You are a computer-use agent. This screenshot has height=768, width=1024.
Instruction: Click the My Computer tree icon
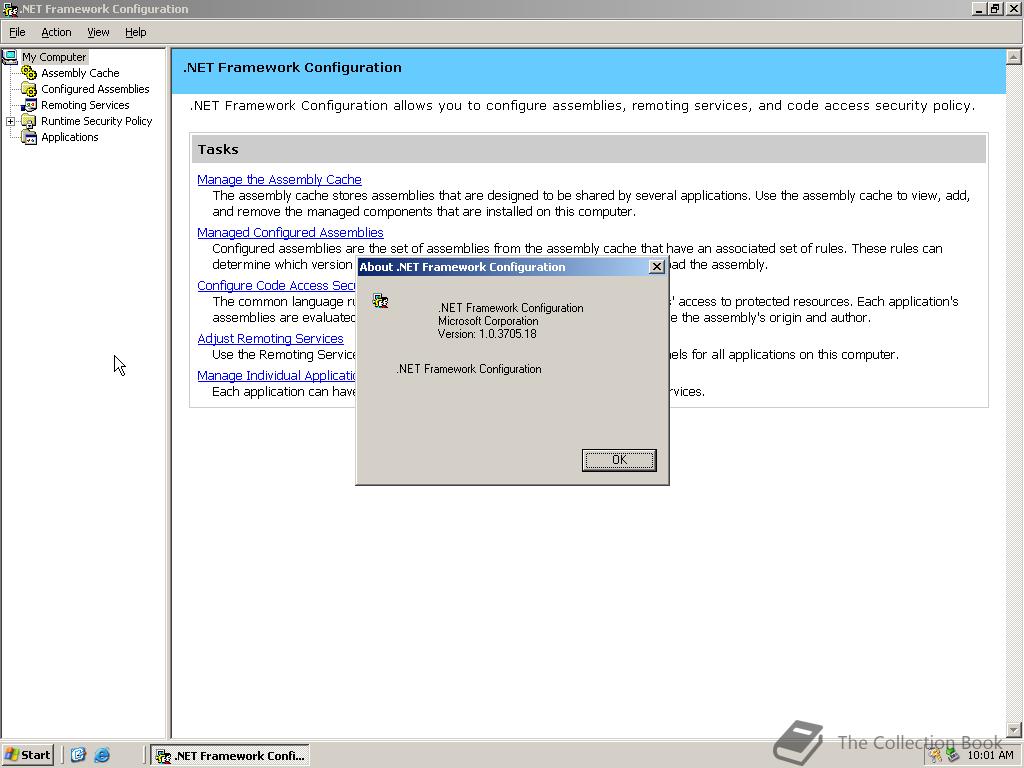coord(10,57)
